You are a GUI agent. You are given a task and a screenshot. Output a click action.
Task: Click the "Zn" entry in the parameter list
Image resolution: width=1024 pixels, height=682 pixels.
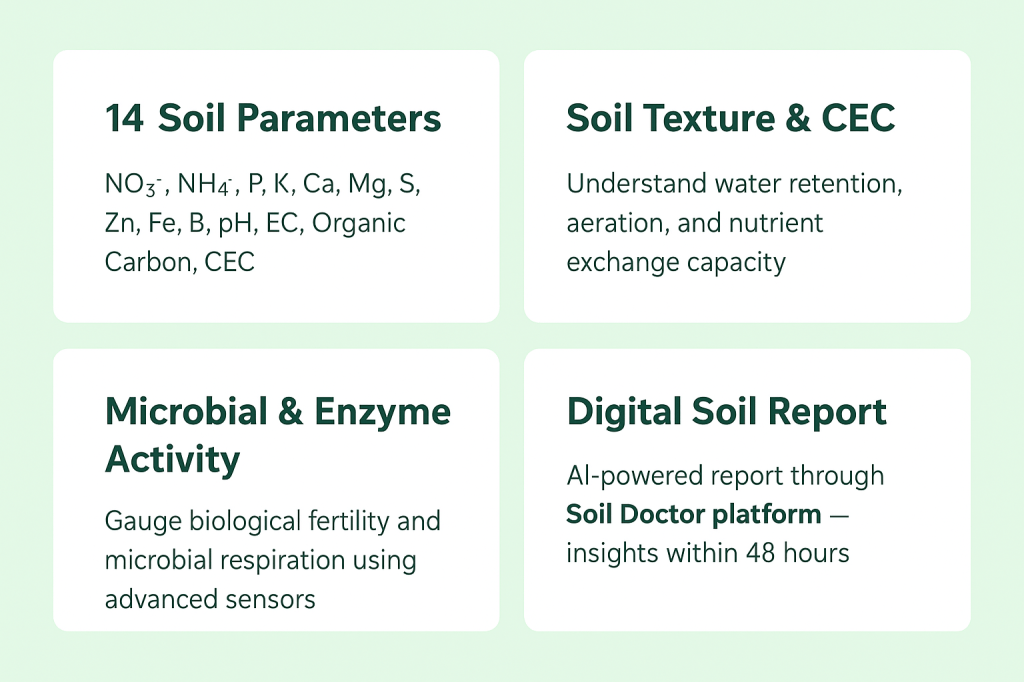click(x=119, y=223)
